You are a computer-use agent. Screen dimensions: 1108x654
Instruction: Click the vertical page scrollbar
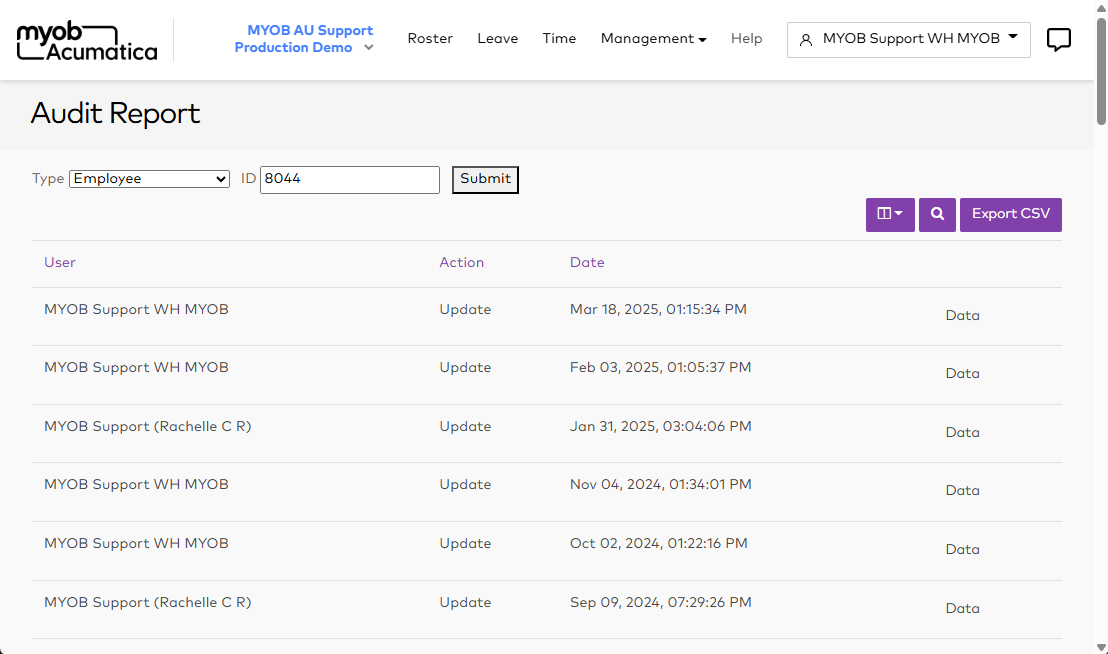click(x=1101, y=300)
